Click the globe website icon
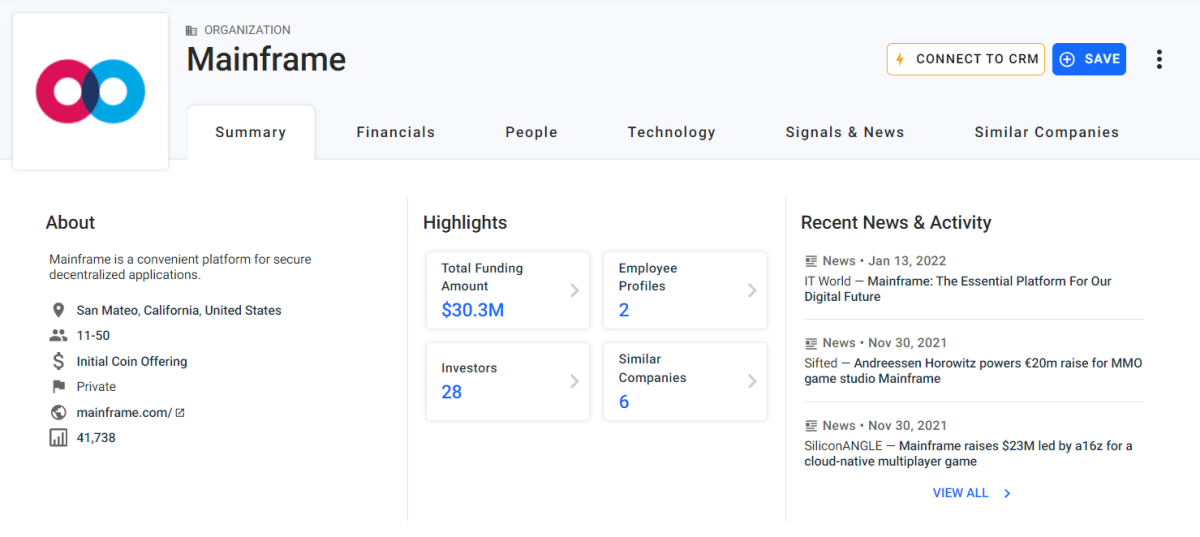 58,412
